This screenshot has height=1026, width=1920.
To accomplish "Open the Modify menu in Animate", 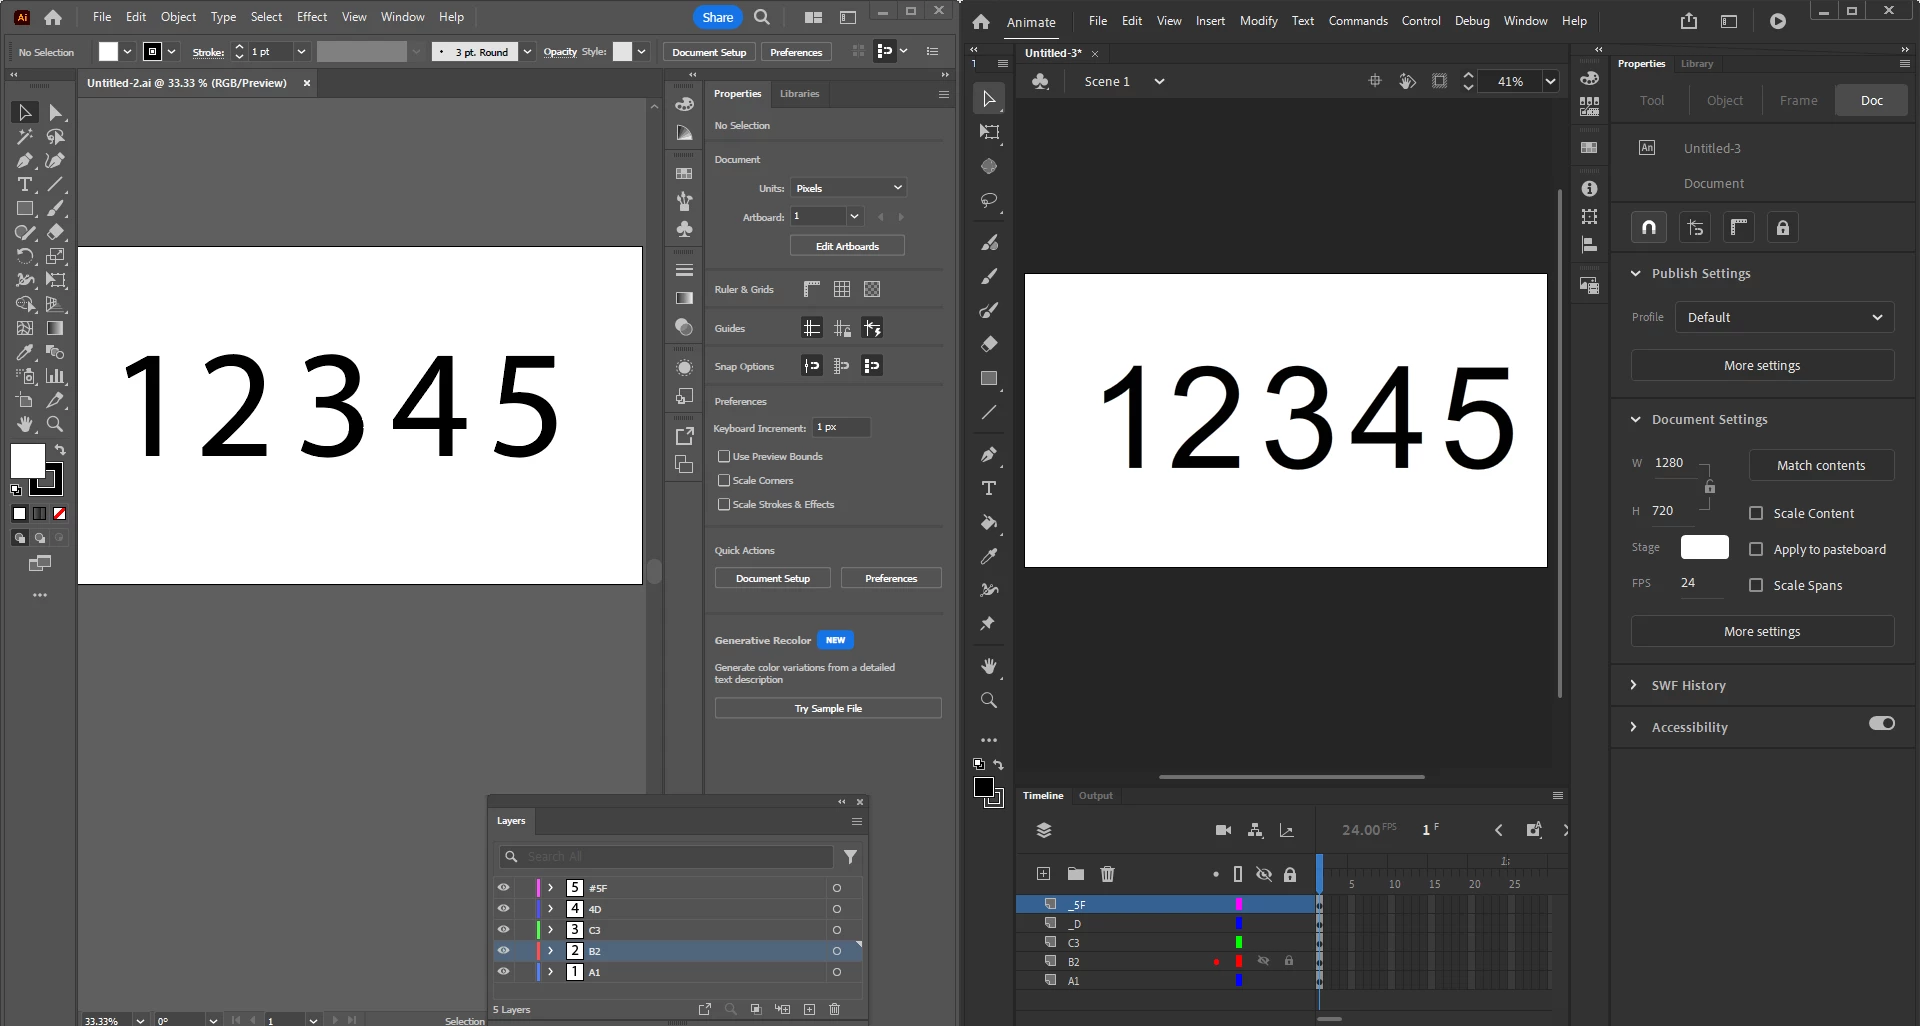I will click(x=1259, y=21).
